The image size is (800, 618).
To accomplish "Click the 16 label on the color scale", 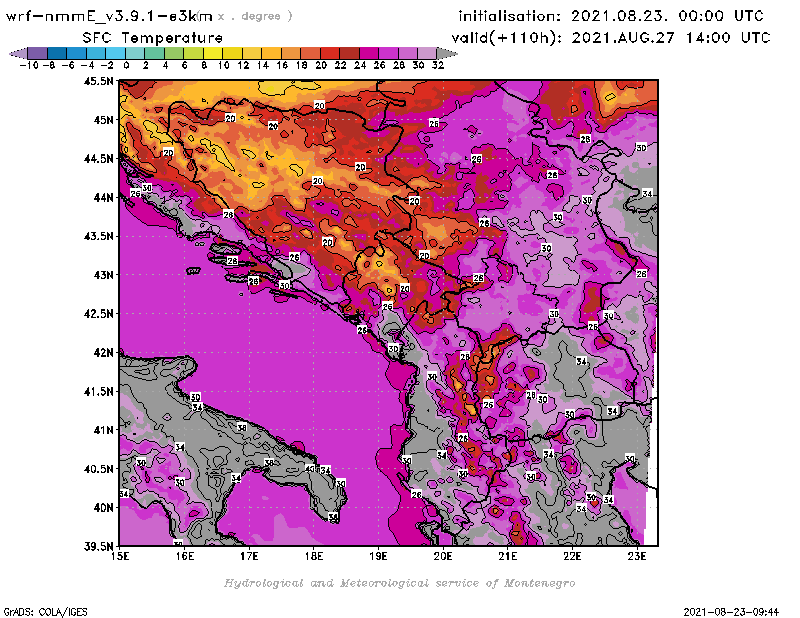I will coord(282,65).
